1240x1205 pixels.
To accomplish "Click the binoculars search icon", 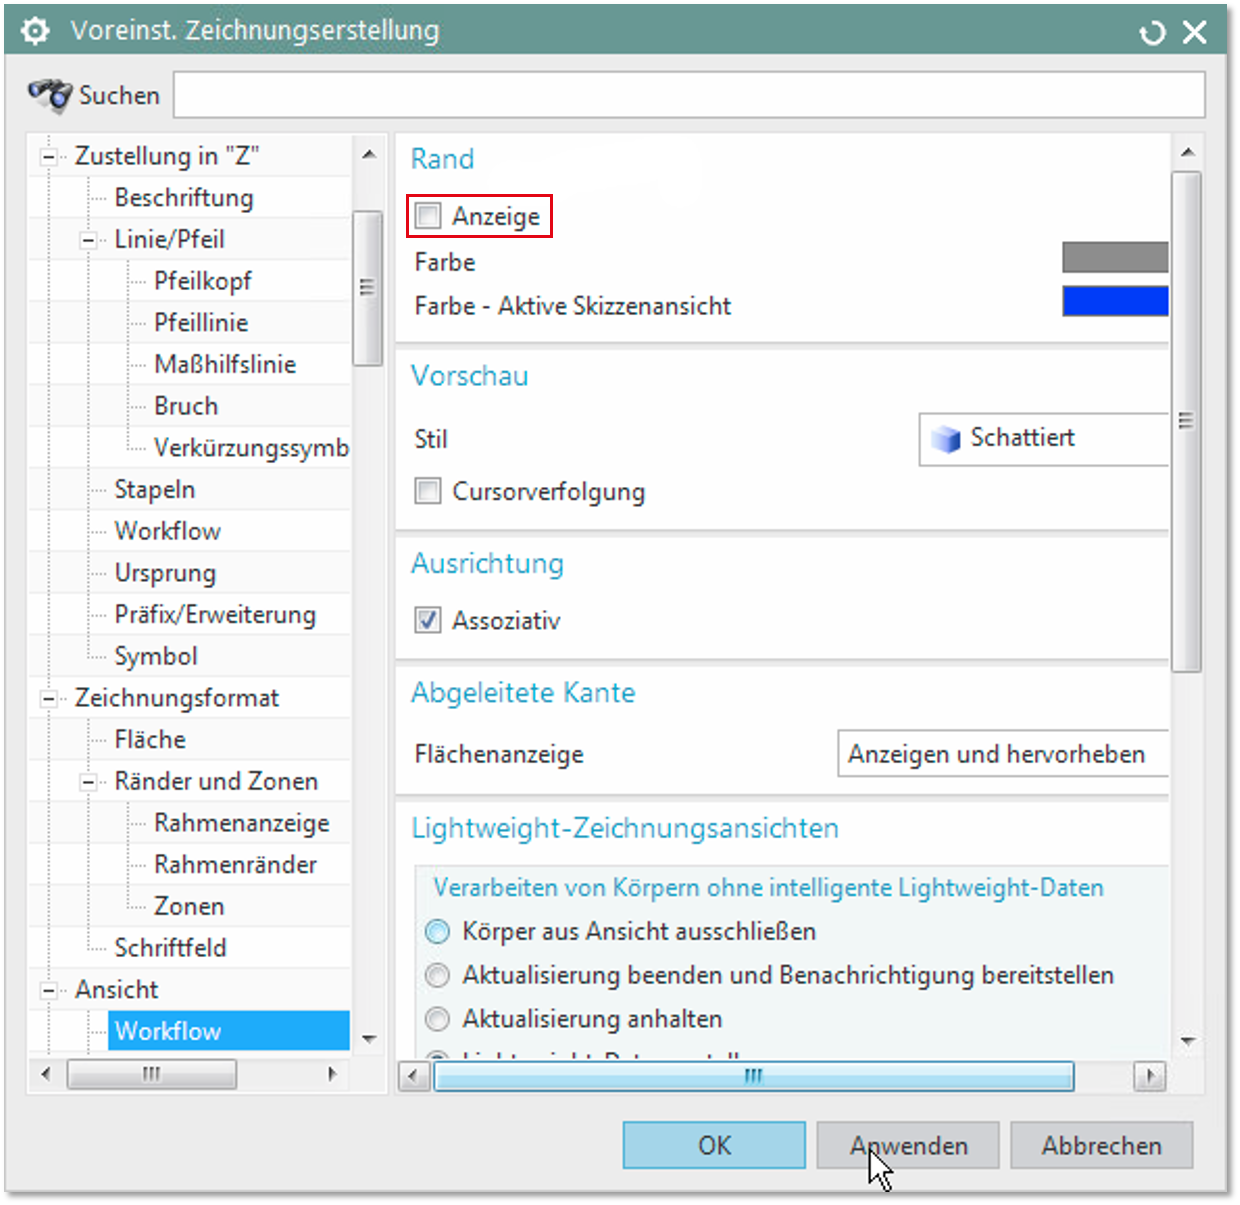I will 49,95.
